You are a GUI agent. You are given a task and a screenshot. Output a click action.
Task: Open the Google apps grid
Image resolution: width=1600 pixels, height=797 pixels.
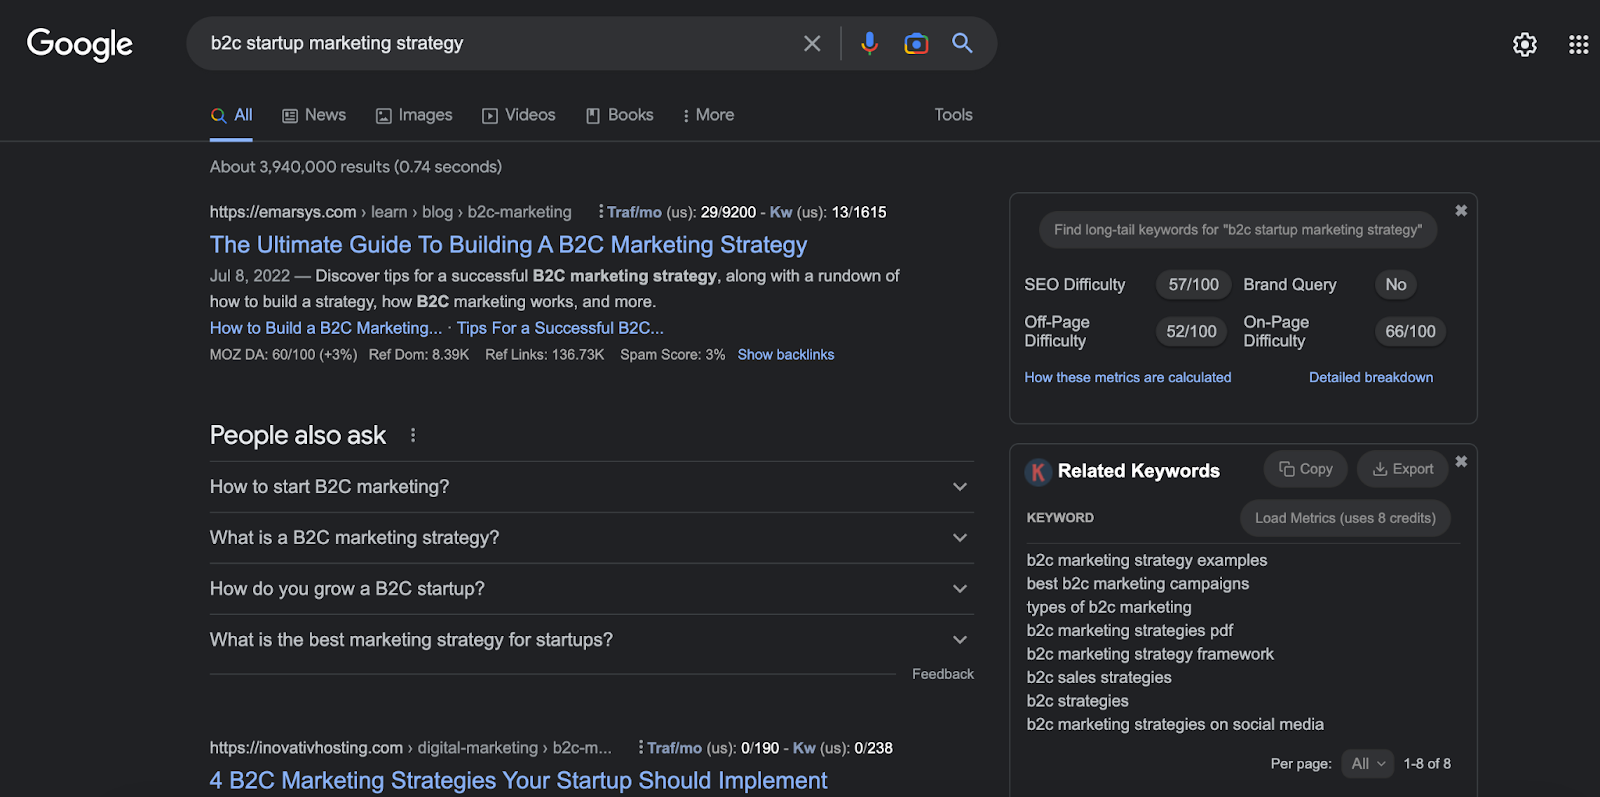pos(1578,44)
